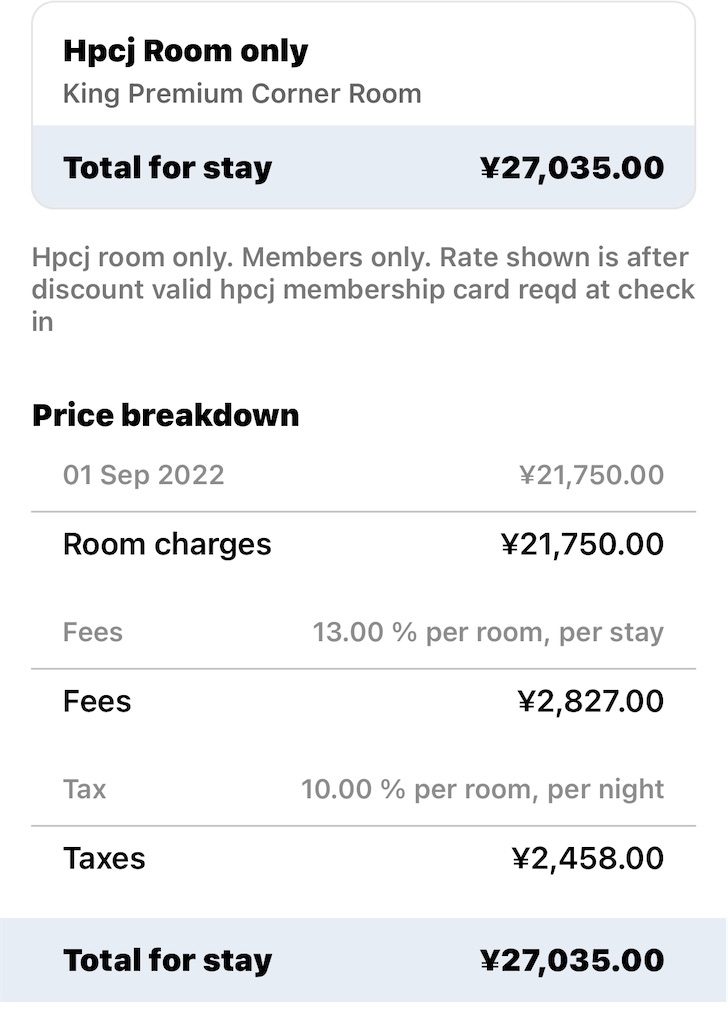Image resolution: width=728 pixels, height=1024 pixels.
Task: Click the ¥2,827.00 fees amount
Action: tap(591, 701)
